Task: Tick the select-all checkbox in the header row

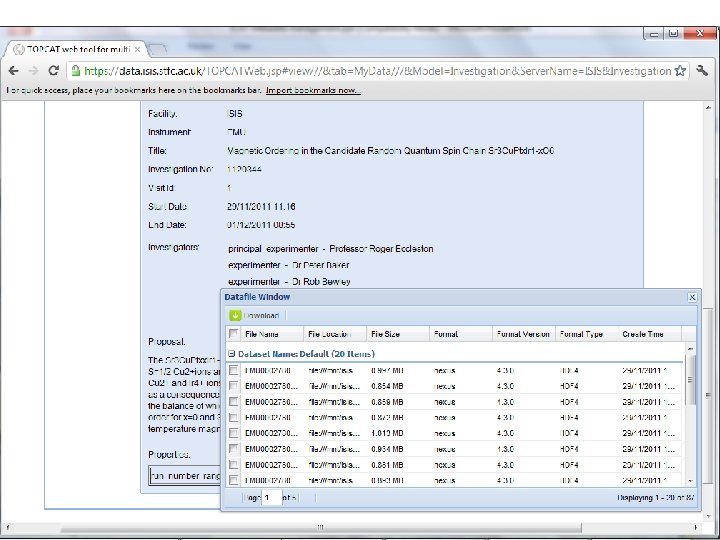Action: 233,334
